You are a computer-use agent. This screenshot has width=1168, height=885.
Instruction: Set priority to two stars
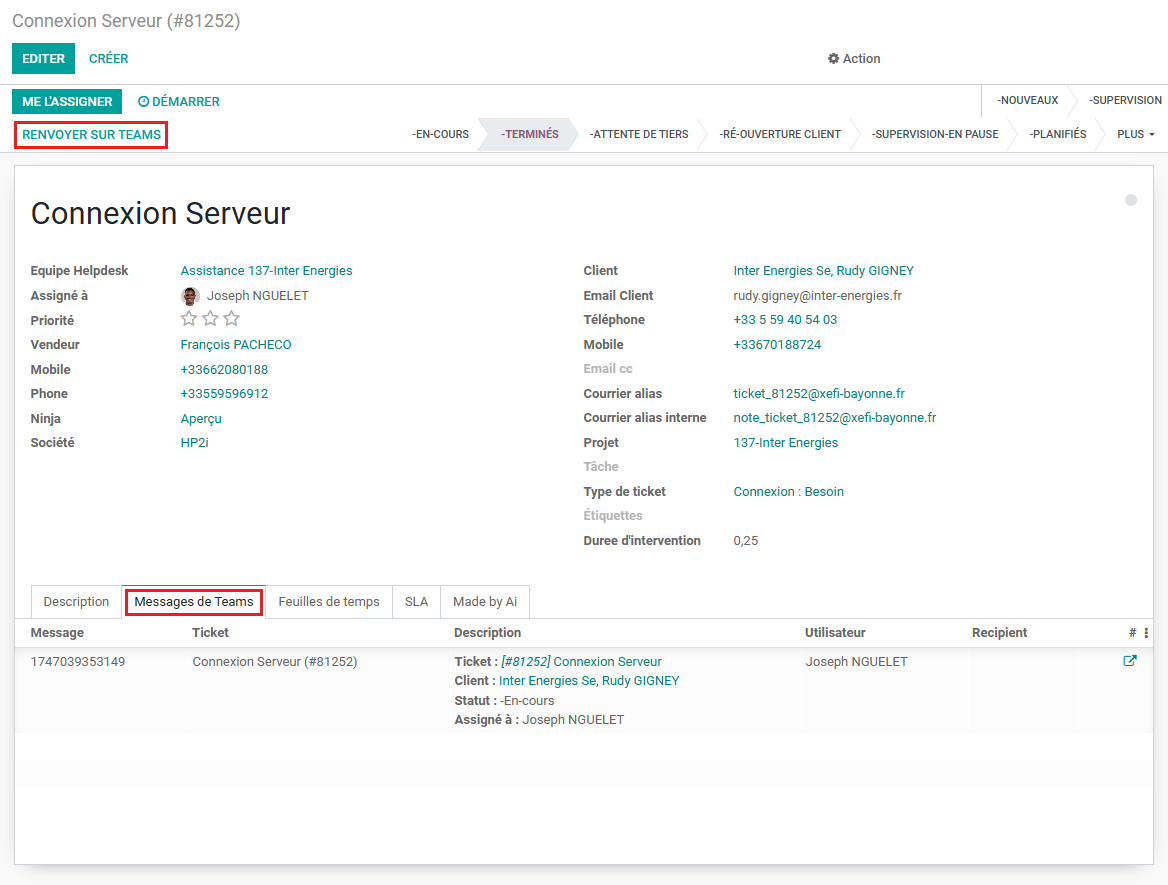click(x=211, y=320)
